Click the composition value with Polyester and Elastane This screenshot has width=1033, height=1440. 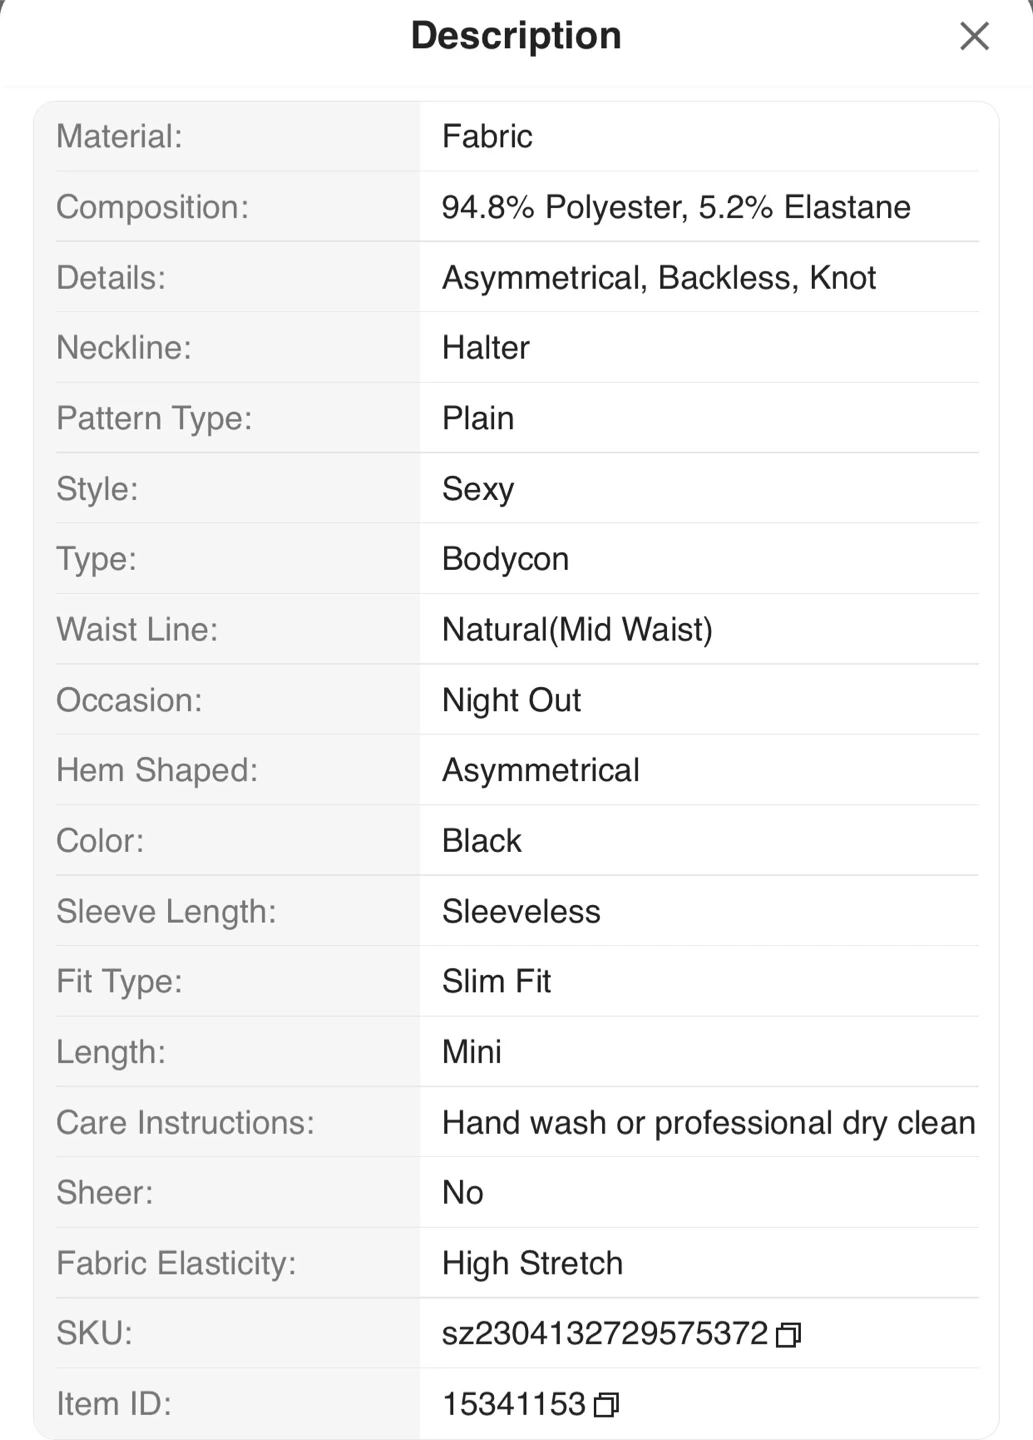[x=676, y=207]
